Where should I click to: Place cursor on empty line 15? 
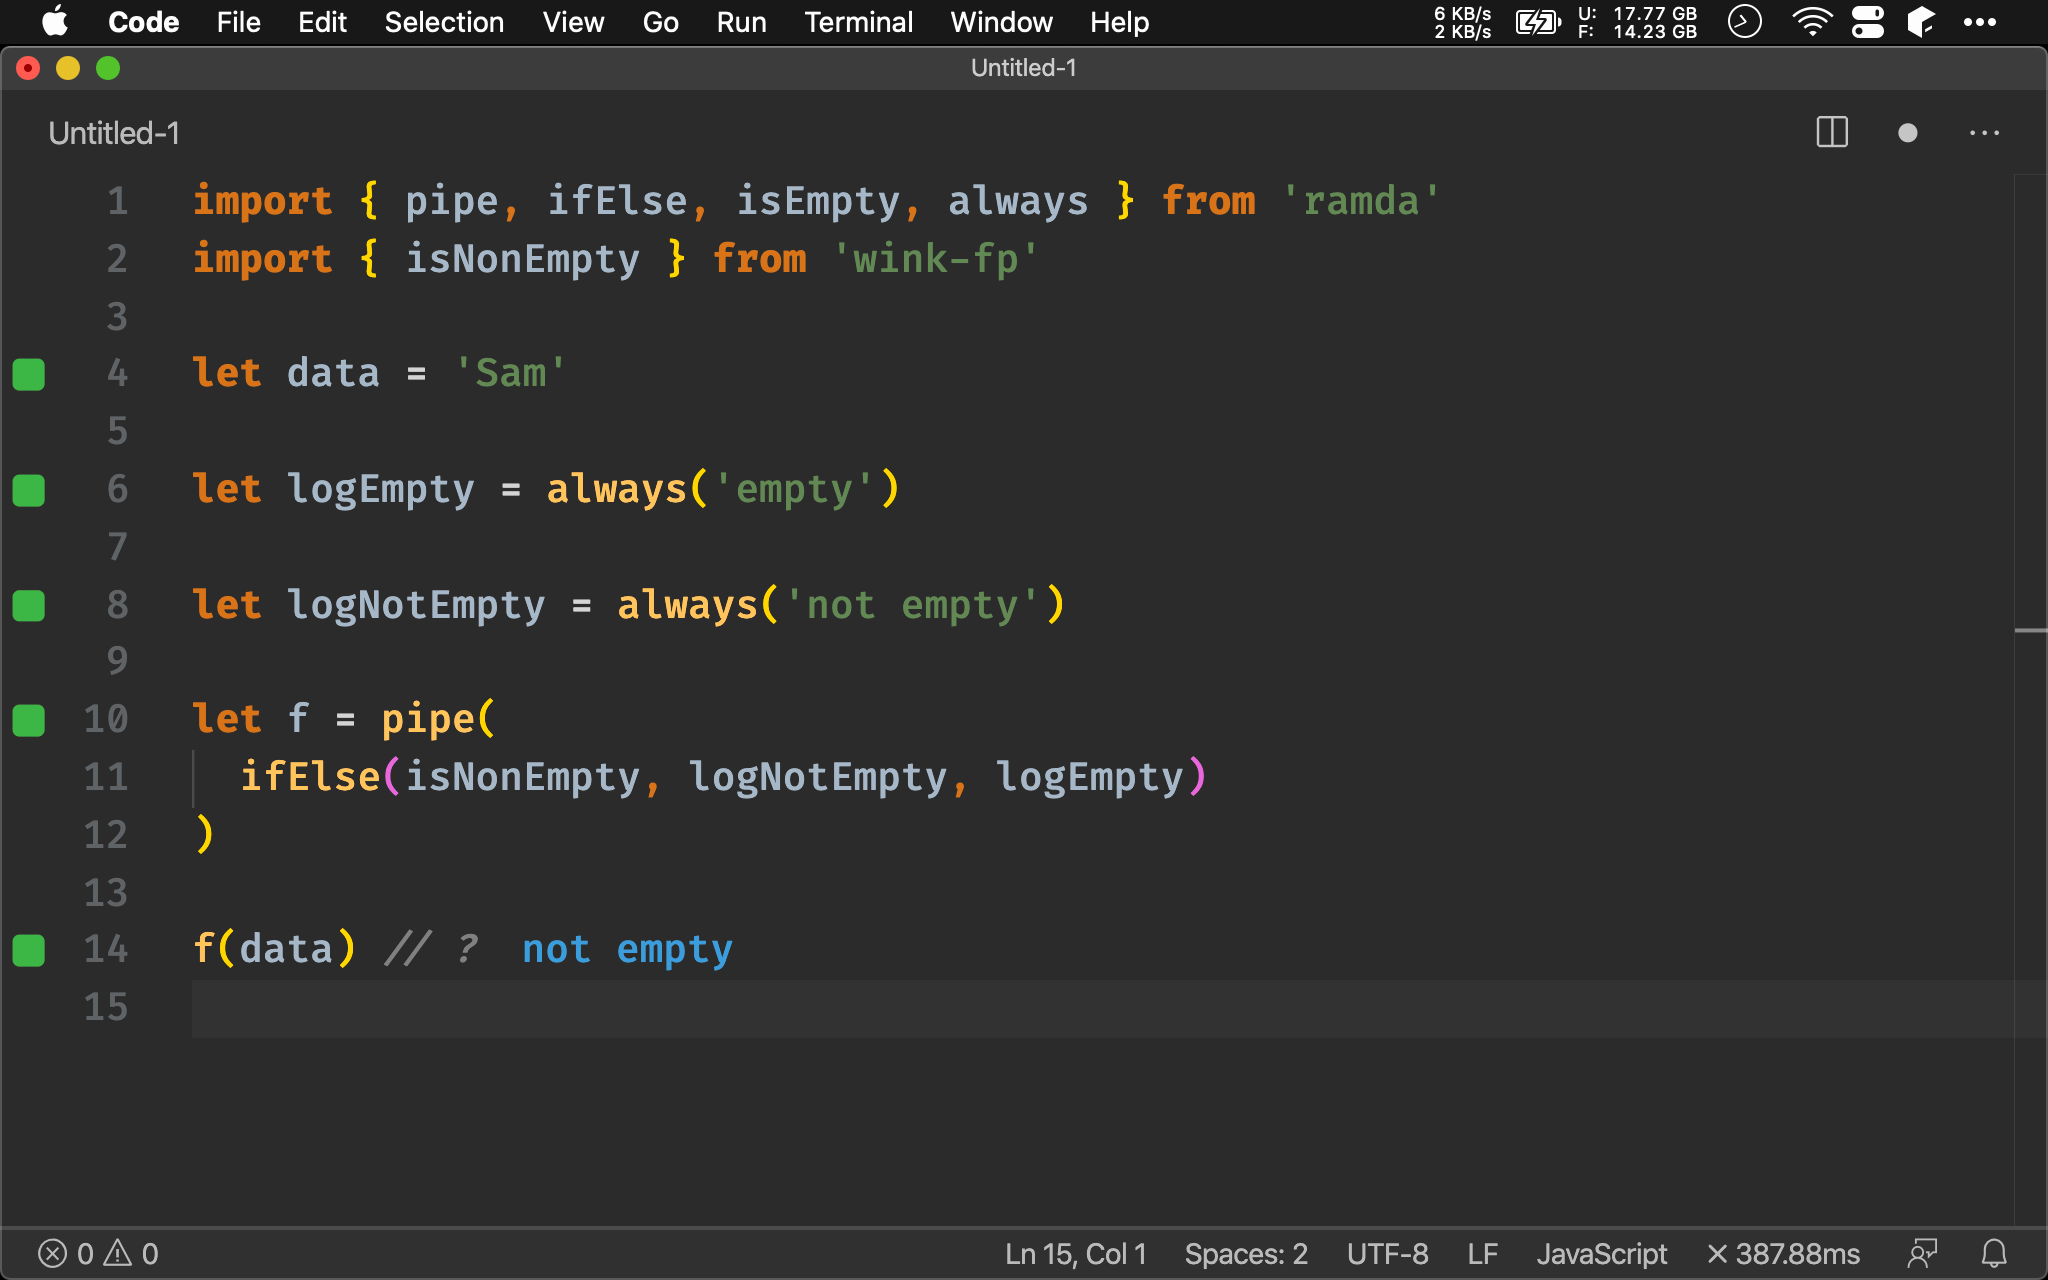point(1102,1008)
